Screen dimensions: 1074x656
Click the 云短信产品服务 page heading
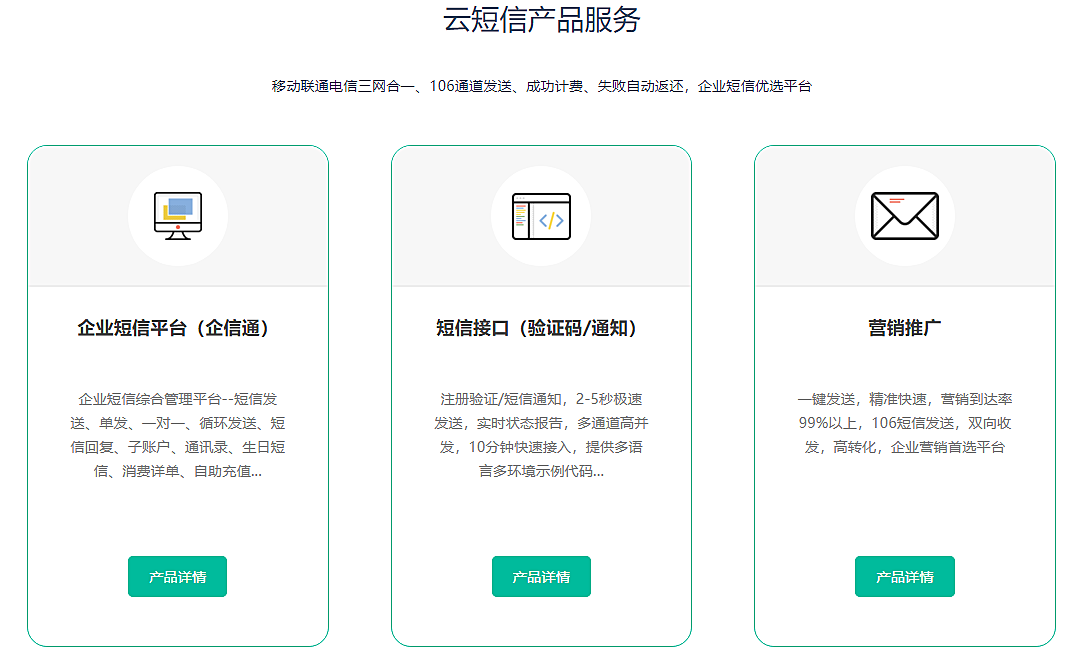click(x=541, y=20)
